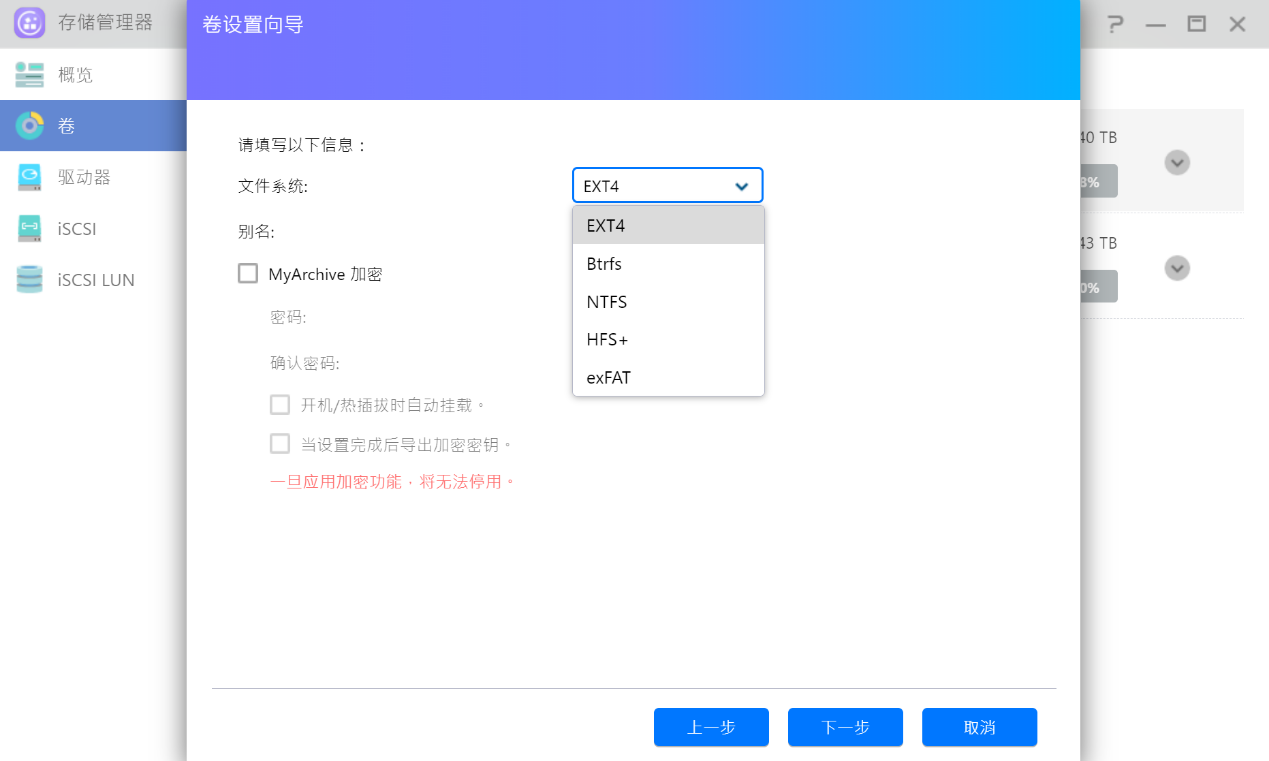Viewport: 1269px width, 761px height.
Task: Expand the second volume's chevron
Action: pyautogui.click(x=1177, y=268)
